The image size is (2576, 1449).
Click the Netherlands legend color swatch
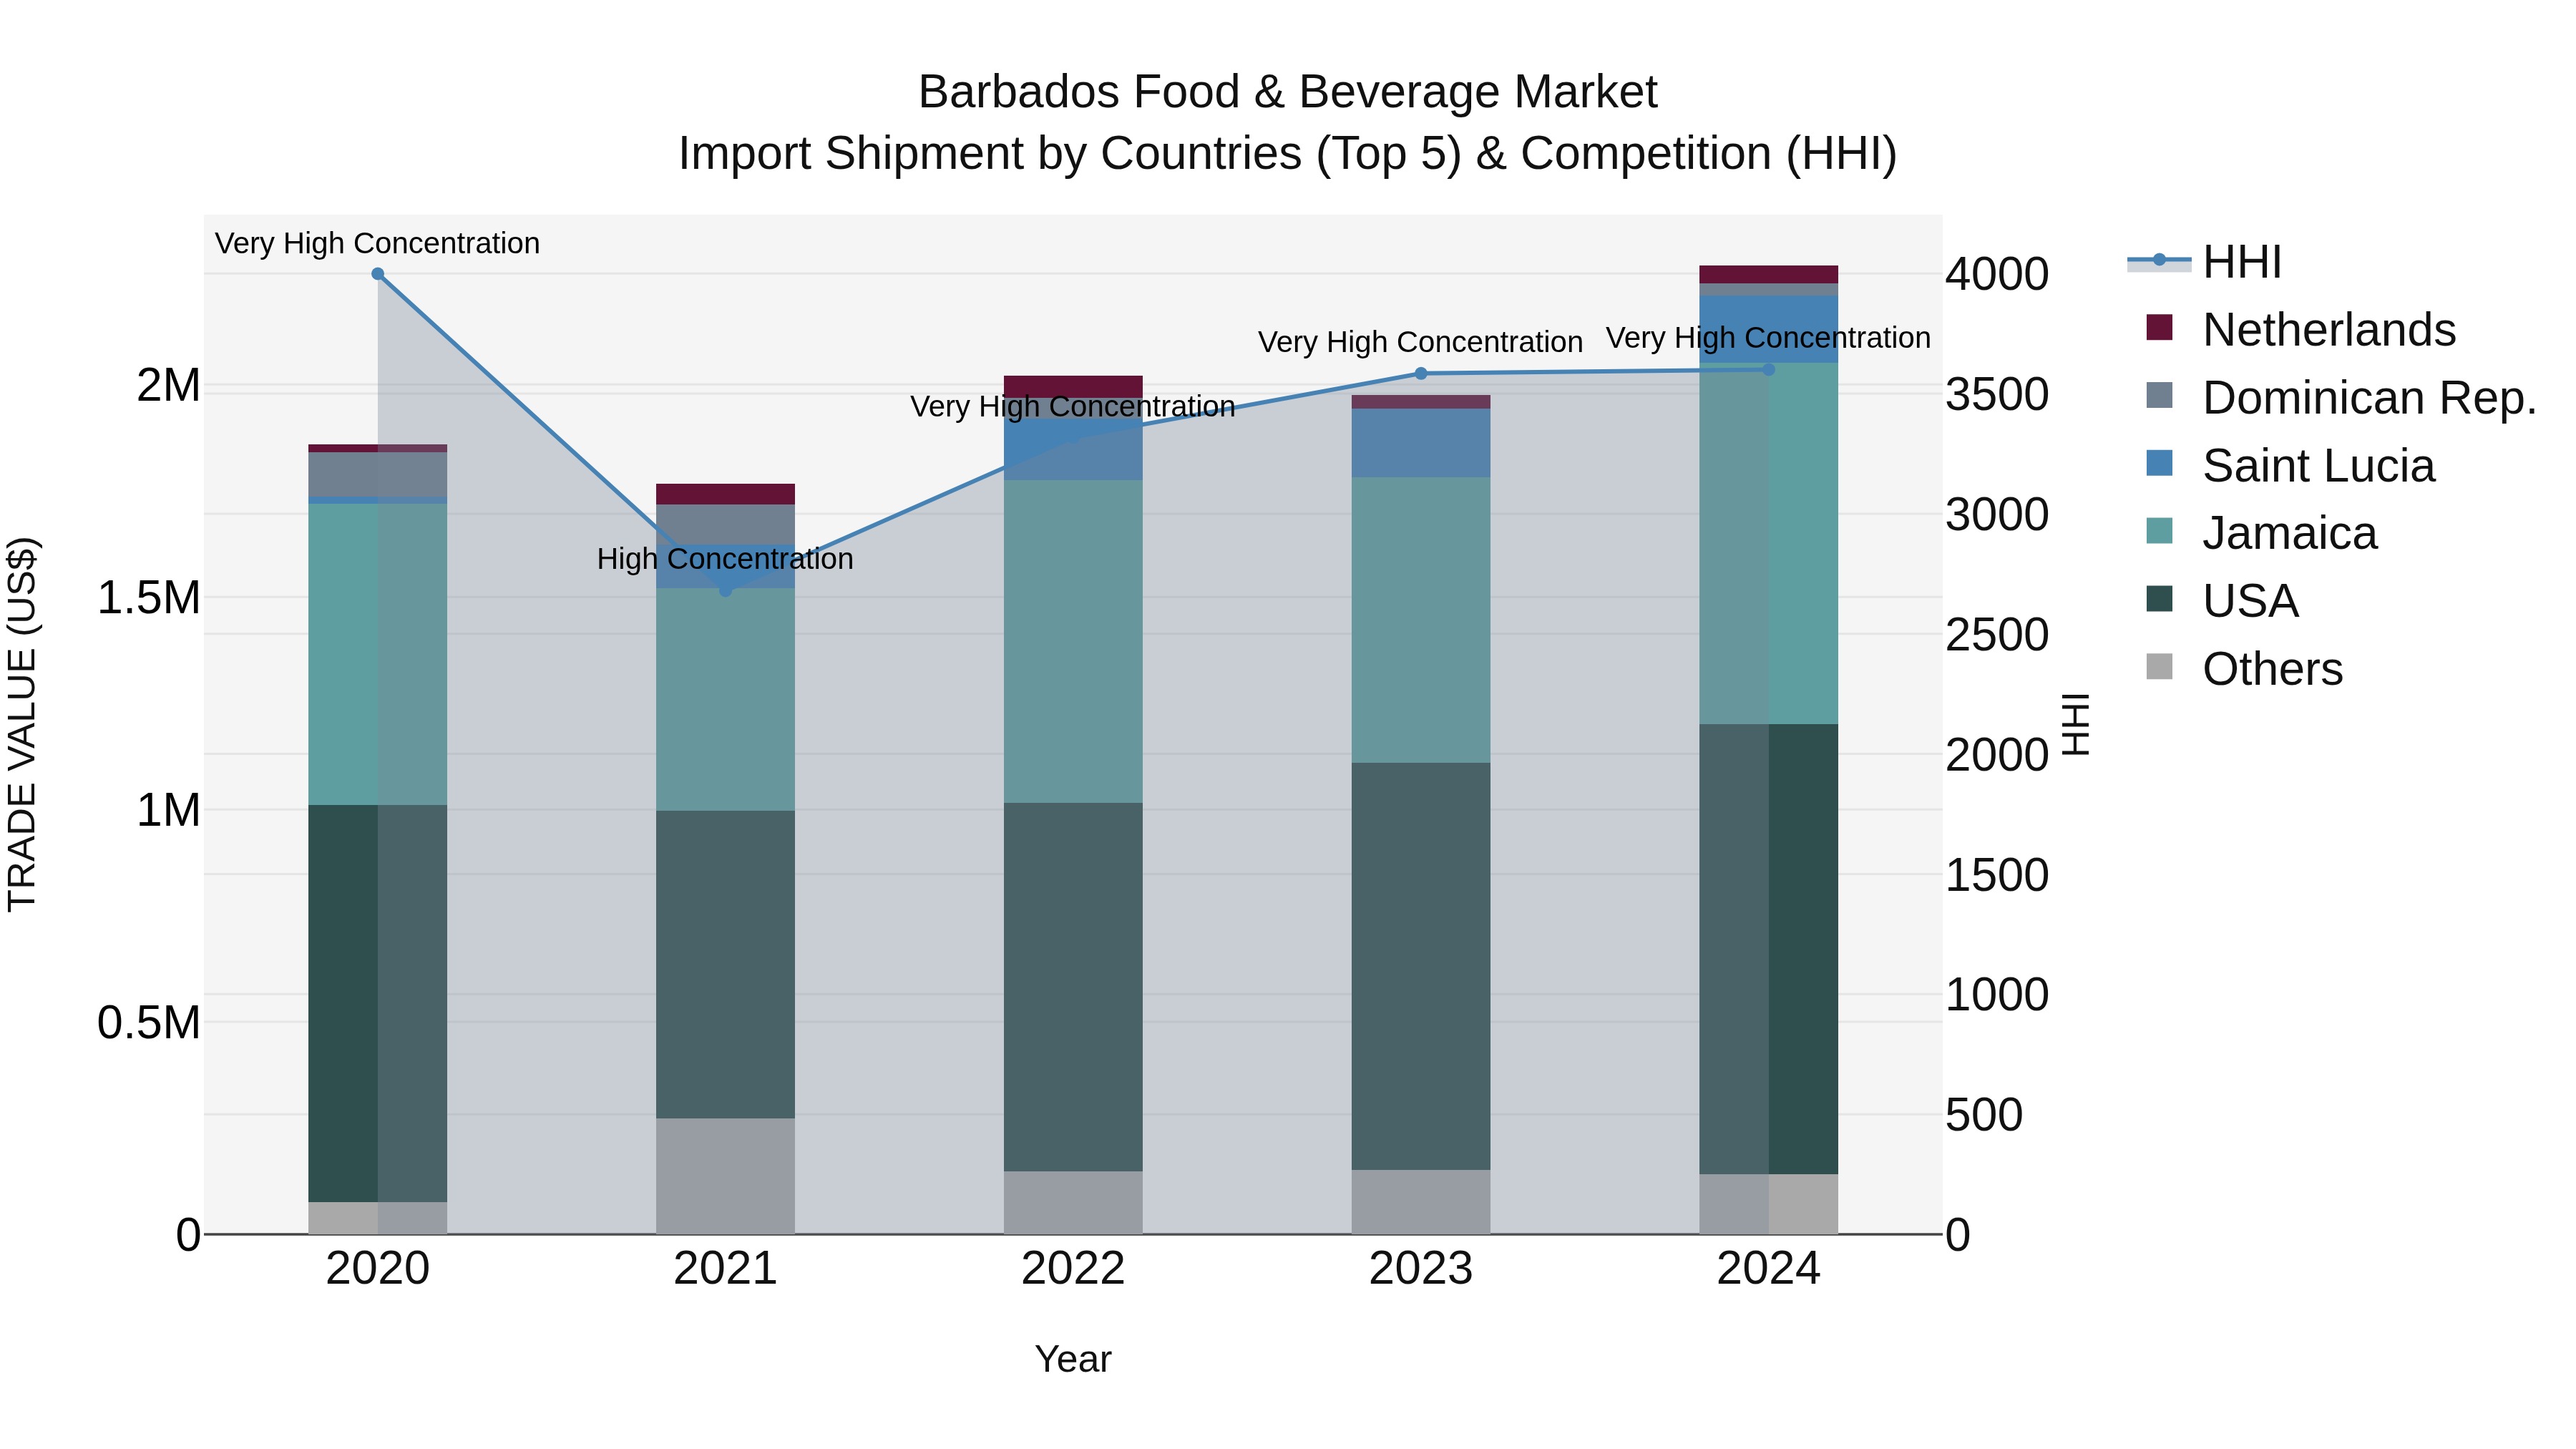pos(2159,327)
